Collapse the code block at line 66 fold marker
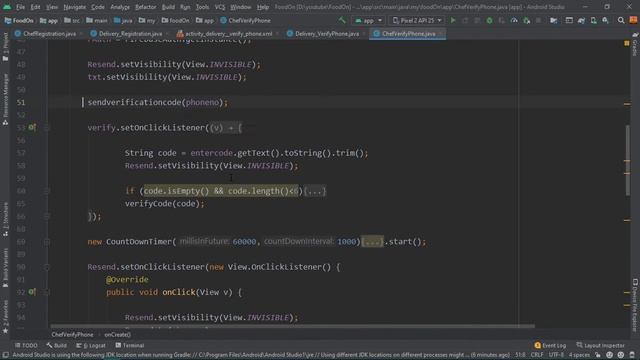 [47, 216]
